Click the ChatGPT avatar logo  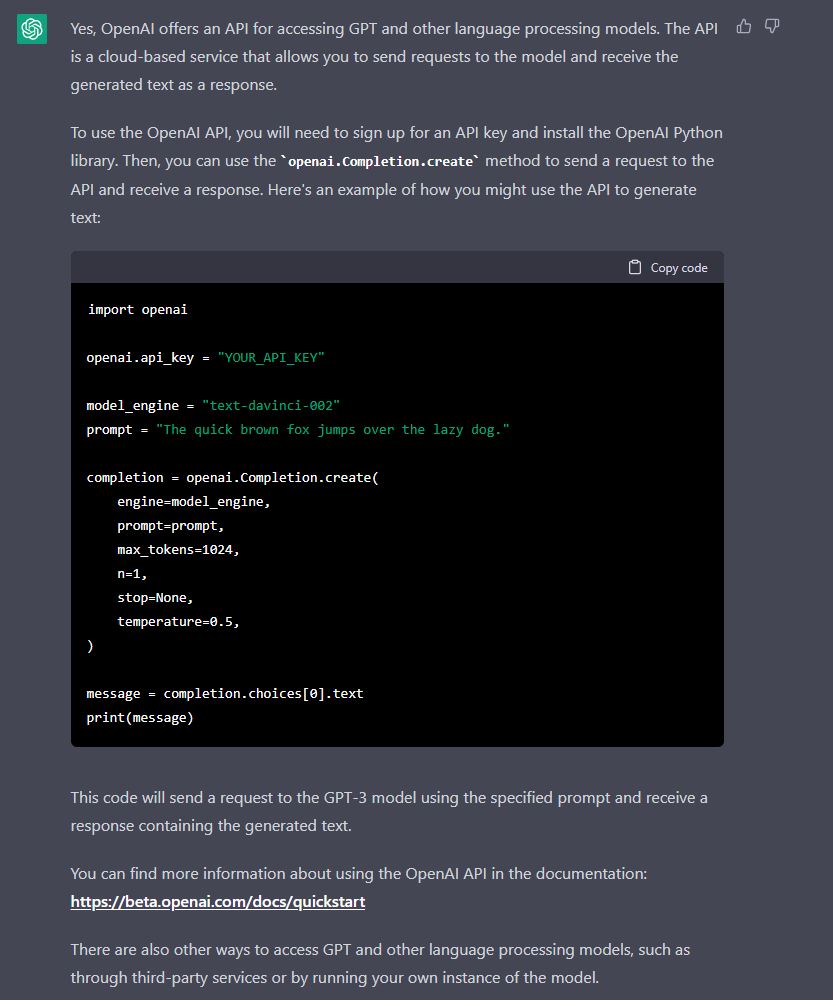[32, 29]
